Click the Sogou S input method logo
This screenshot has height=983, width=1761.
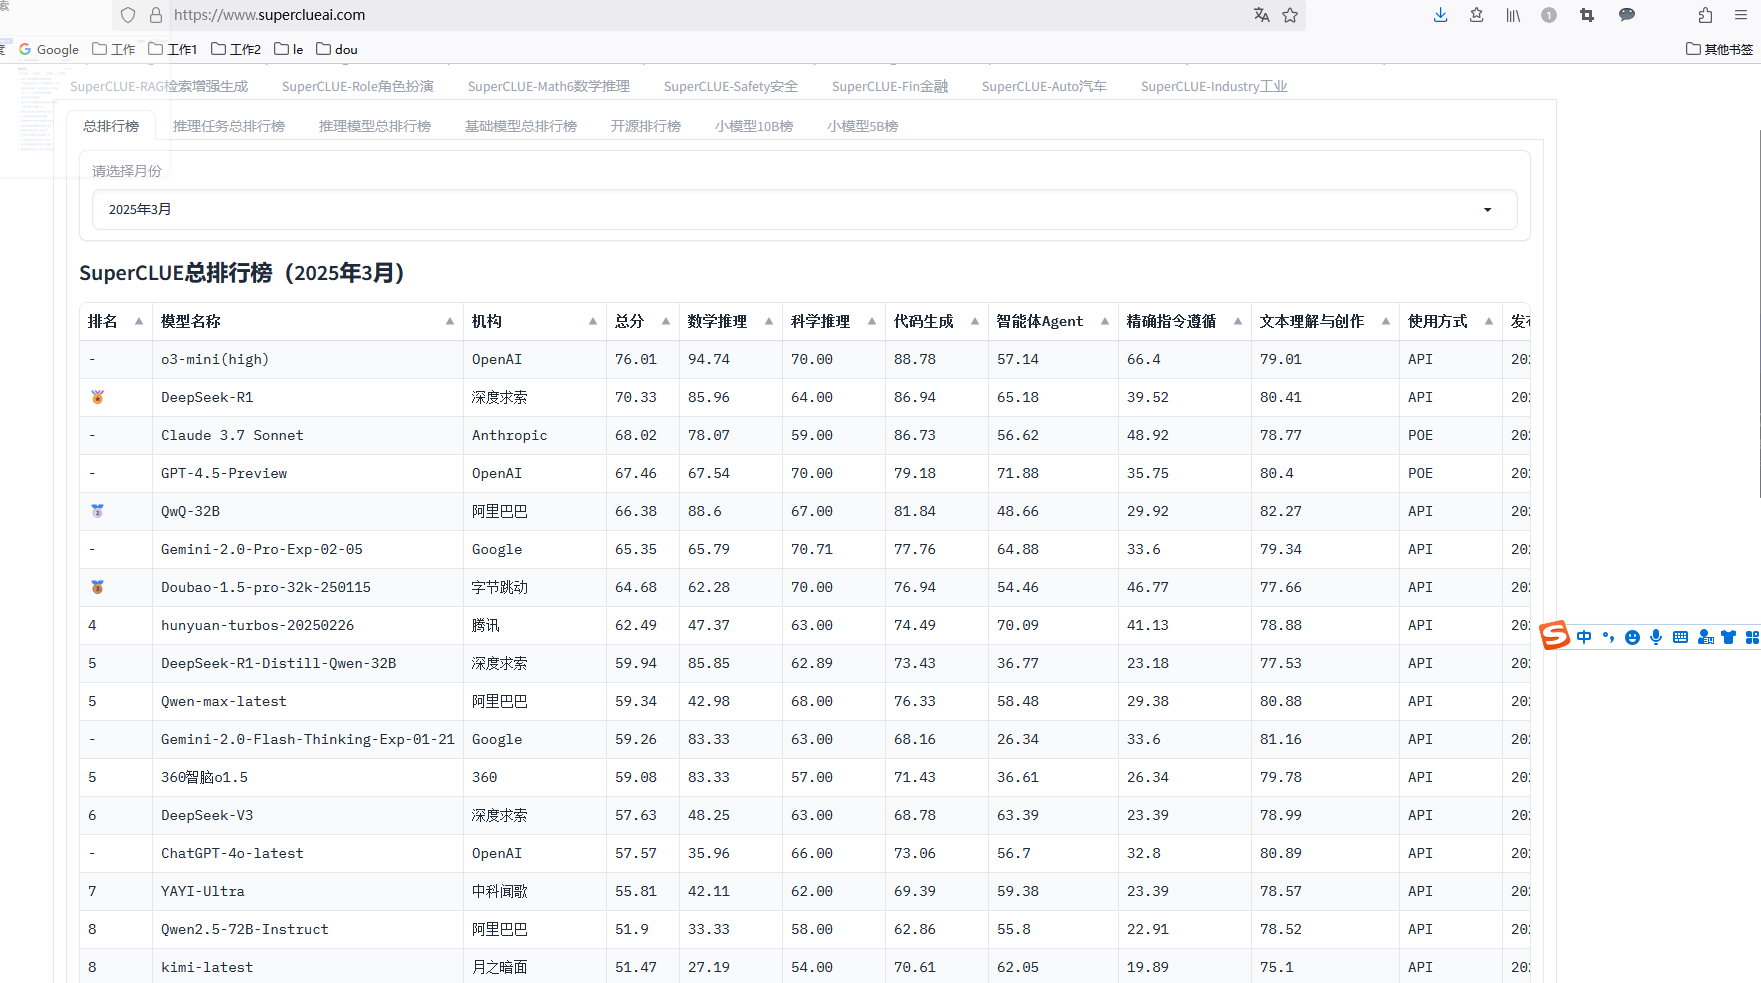tap(1554, 635)
